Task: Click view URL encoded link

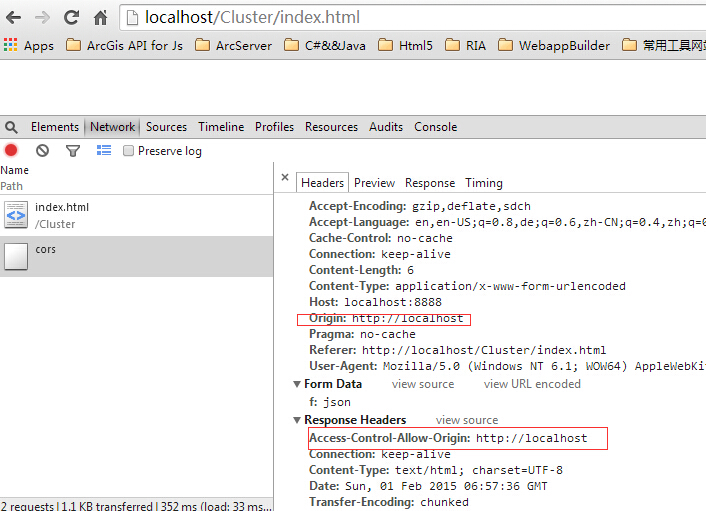Action: pyautogui.click(x=532, y=384)
